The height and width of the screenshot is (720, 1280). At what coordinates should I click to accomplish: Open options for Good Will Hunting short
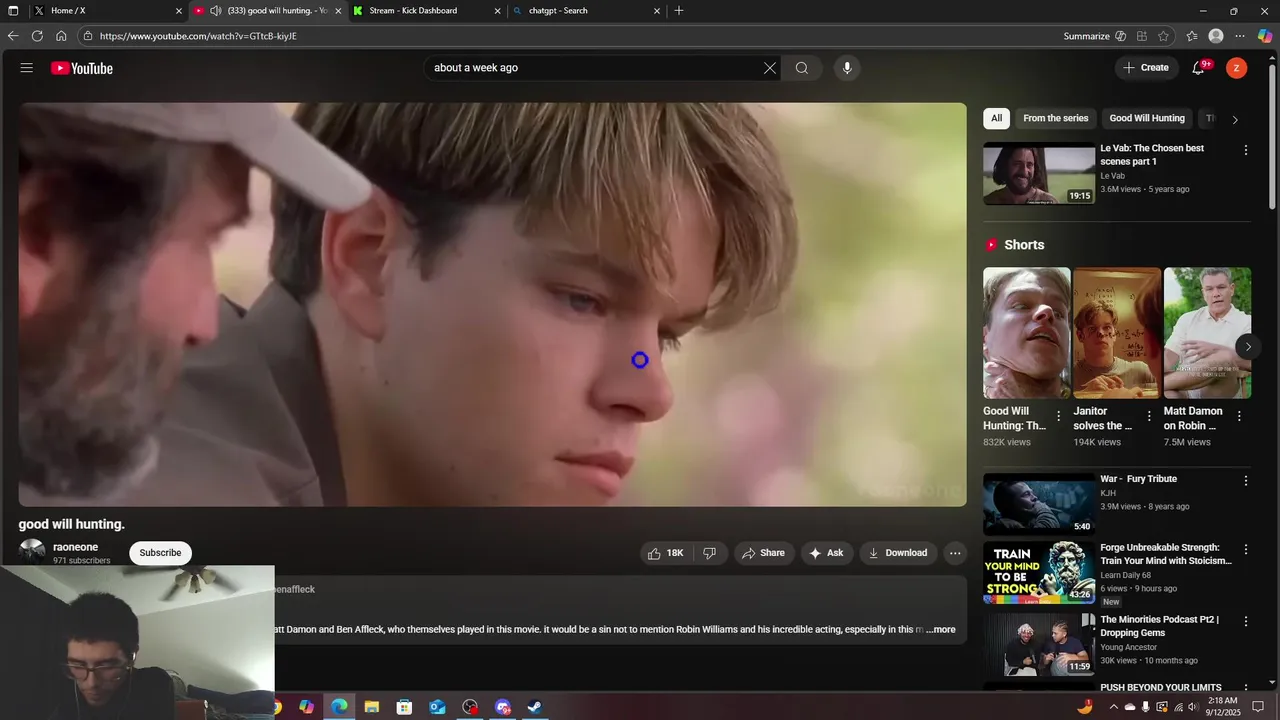pyautogui.click(x=1059, y=416)
